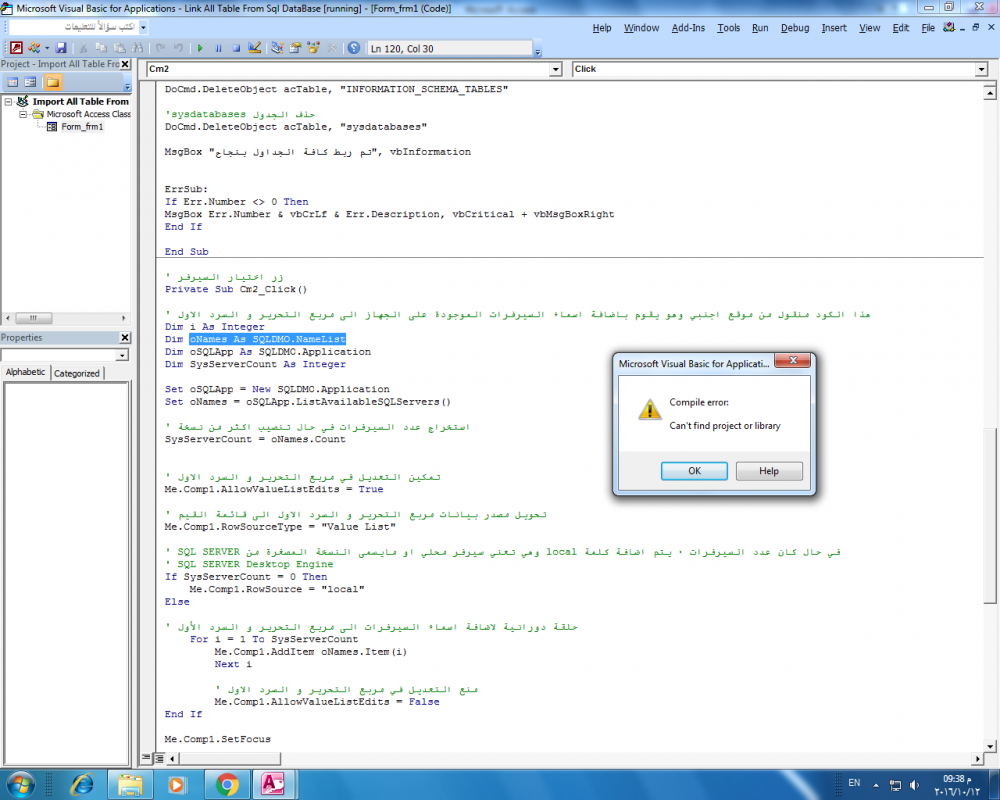Screen dimensions: 1000x800
Task: Click the code window vertical scrollbar thumb
Action: pos(989,515)
